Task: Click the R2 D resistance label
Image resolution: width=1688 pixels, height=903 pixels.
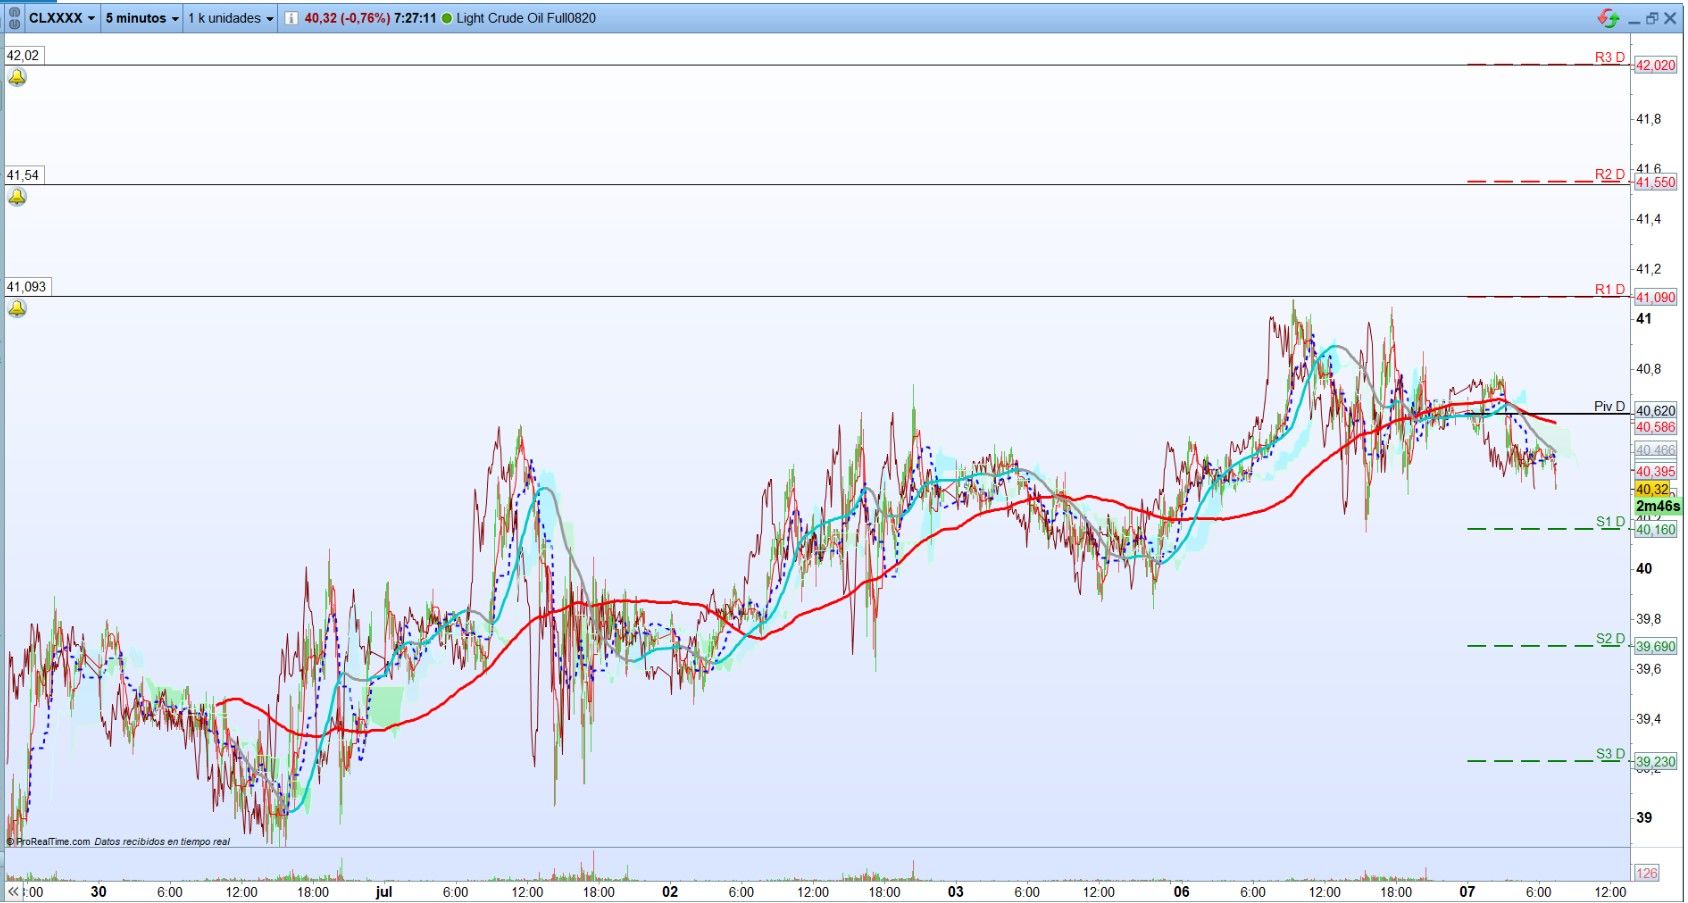Action: [x=1609, y=174]
